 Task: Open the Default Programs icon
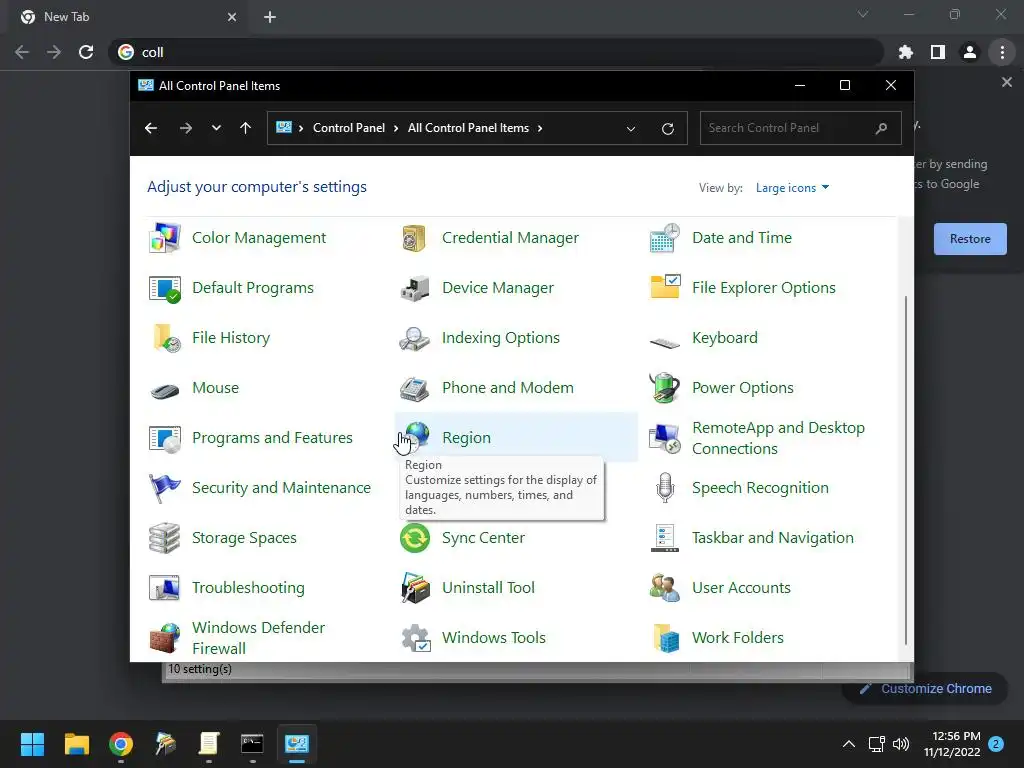[x=165, y=288]
